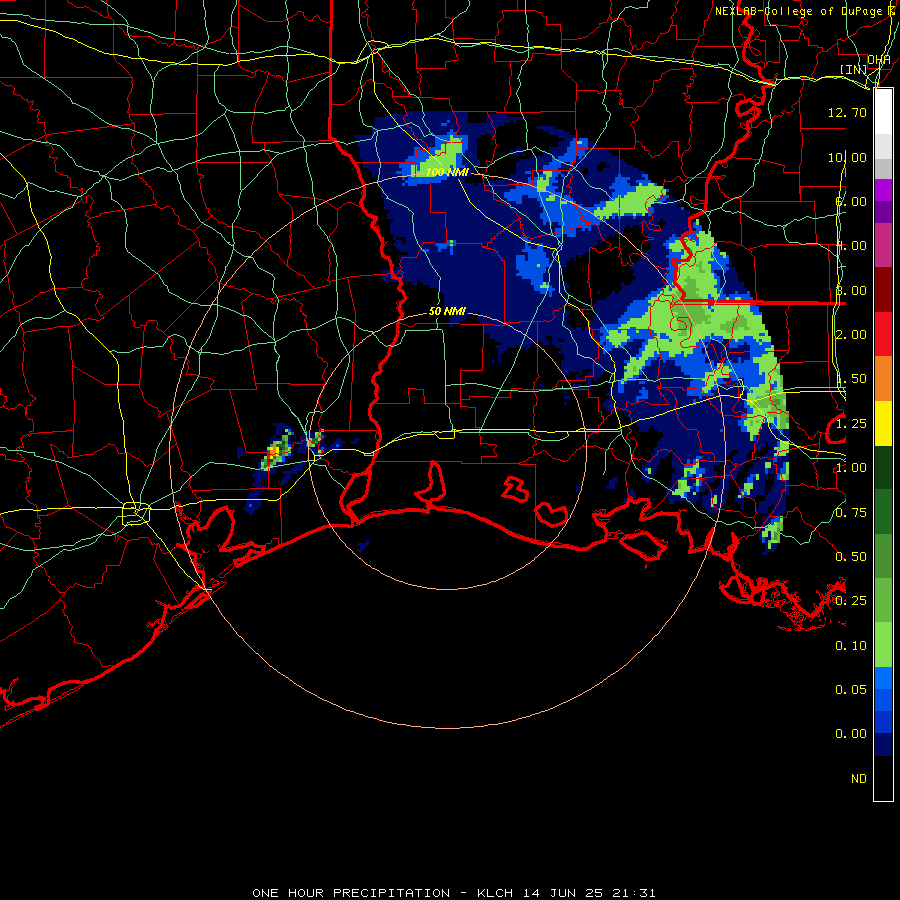The width and height of the screenshot is (900, 900).
Task: Click the 0.05 legend value
Action: (x=851, y=689)
